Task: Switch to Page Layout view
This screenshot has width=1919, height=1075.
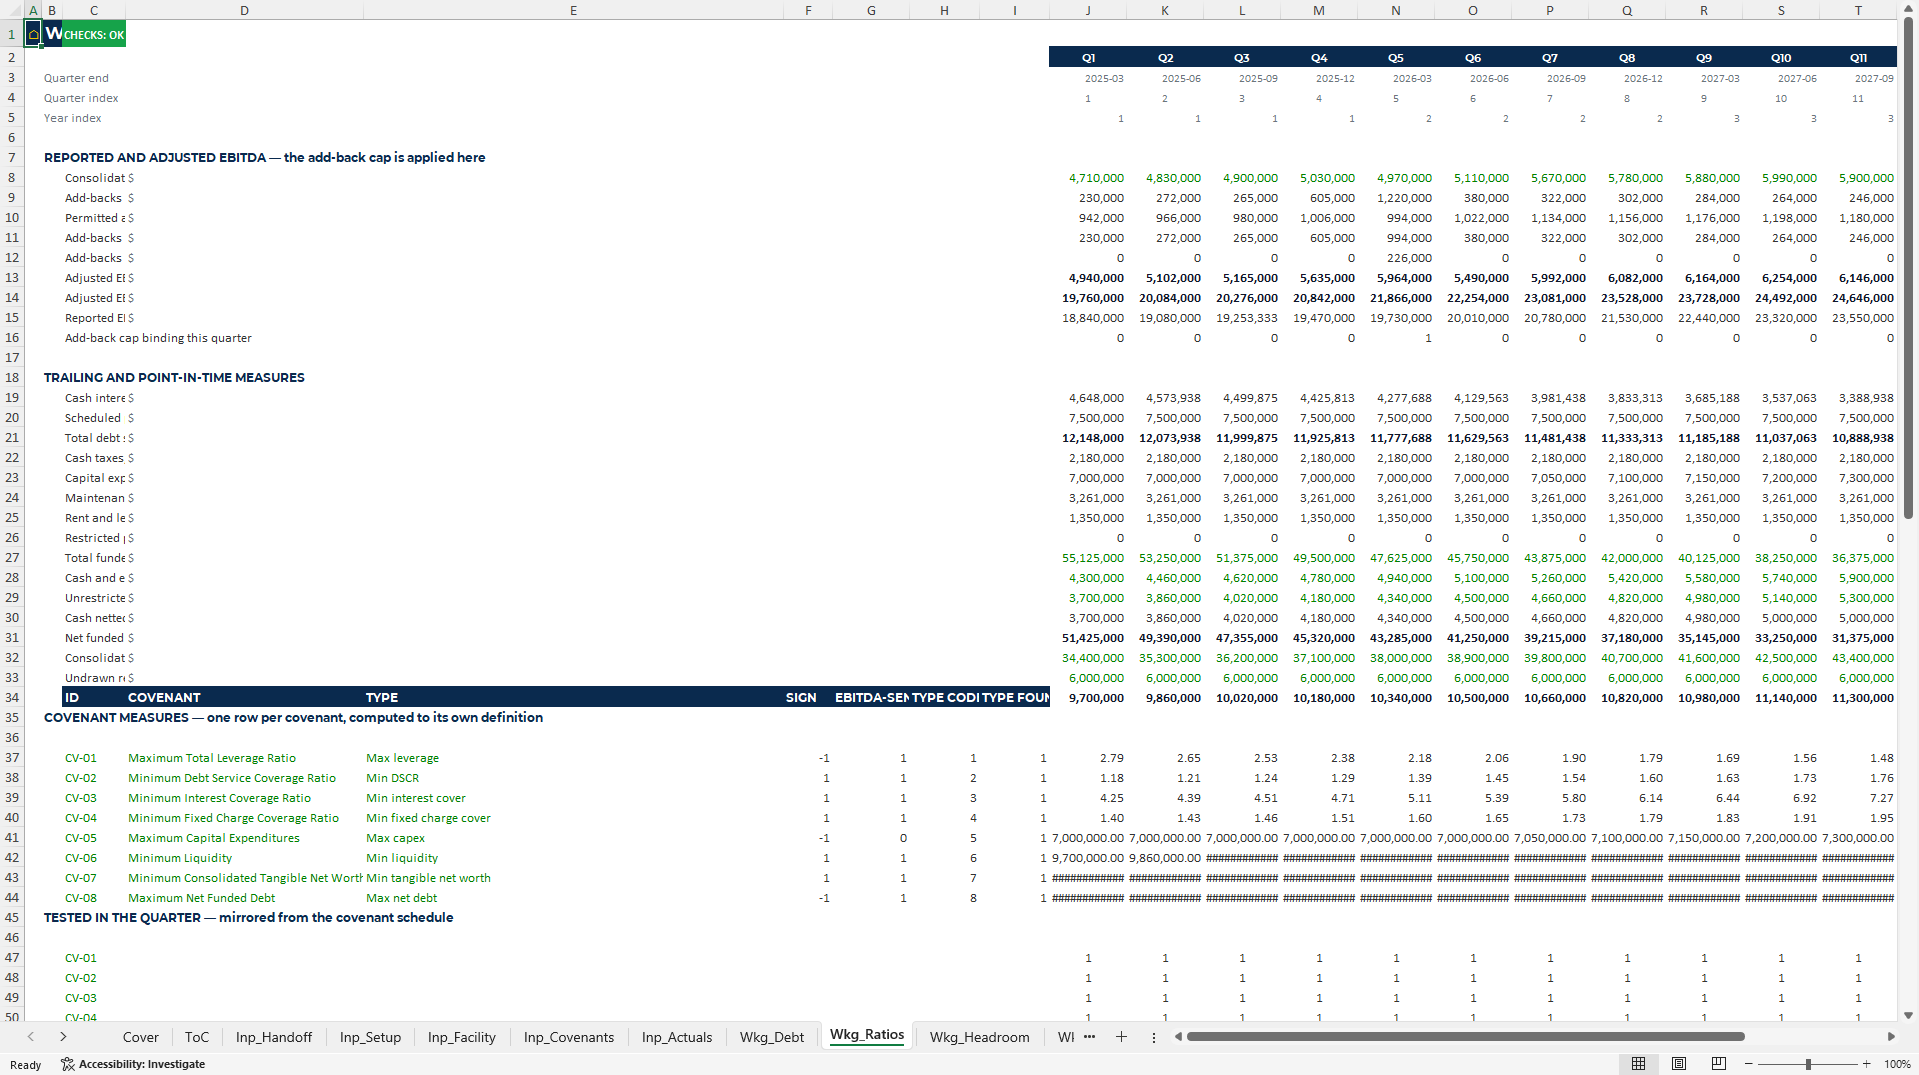Action: (x=1678, y=1064)
